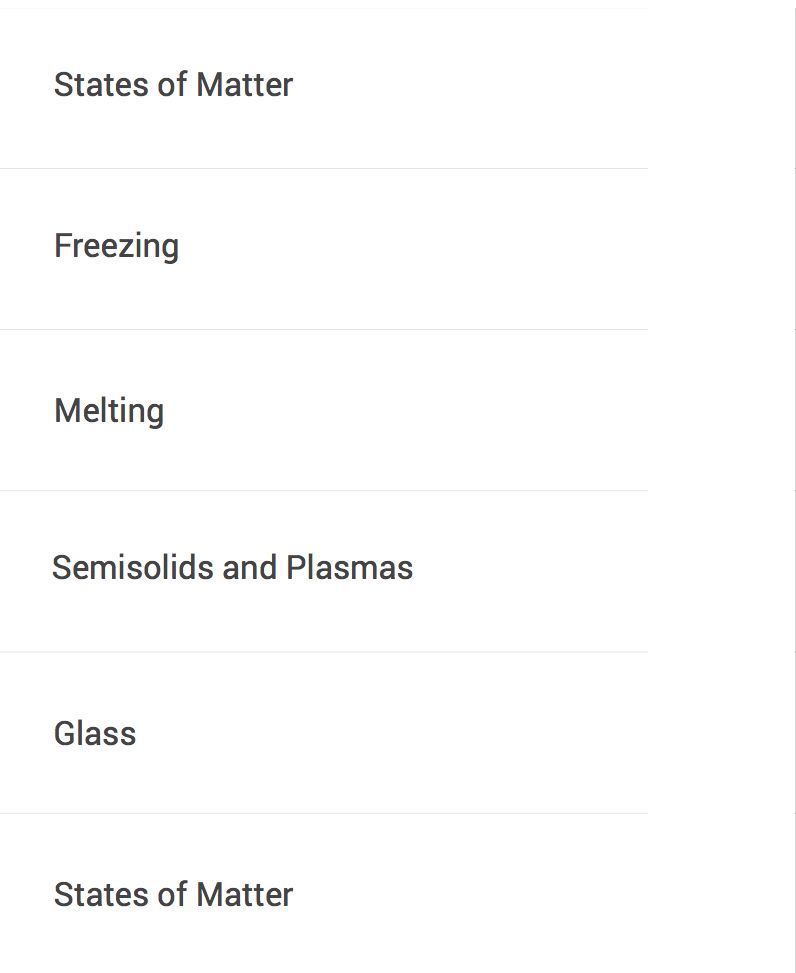This screenshot has width=796, height=973.
Task: Select the Melting entry
Action: tap(109, 410)
